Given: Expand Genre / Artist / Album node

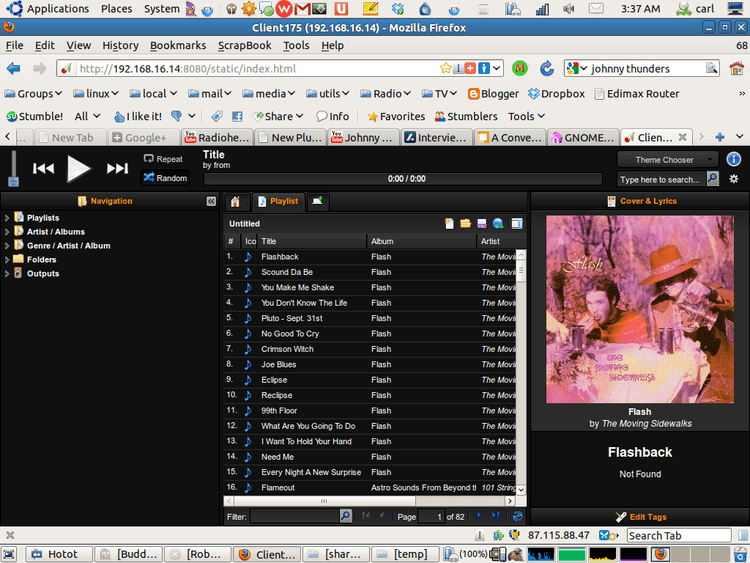Looking at the screenshot, I should pos(7,246).
